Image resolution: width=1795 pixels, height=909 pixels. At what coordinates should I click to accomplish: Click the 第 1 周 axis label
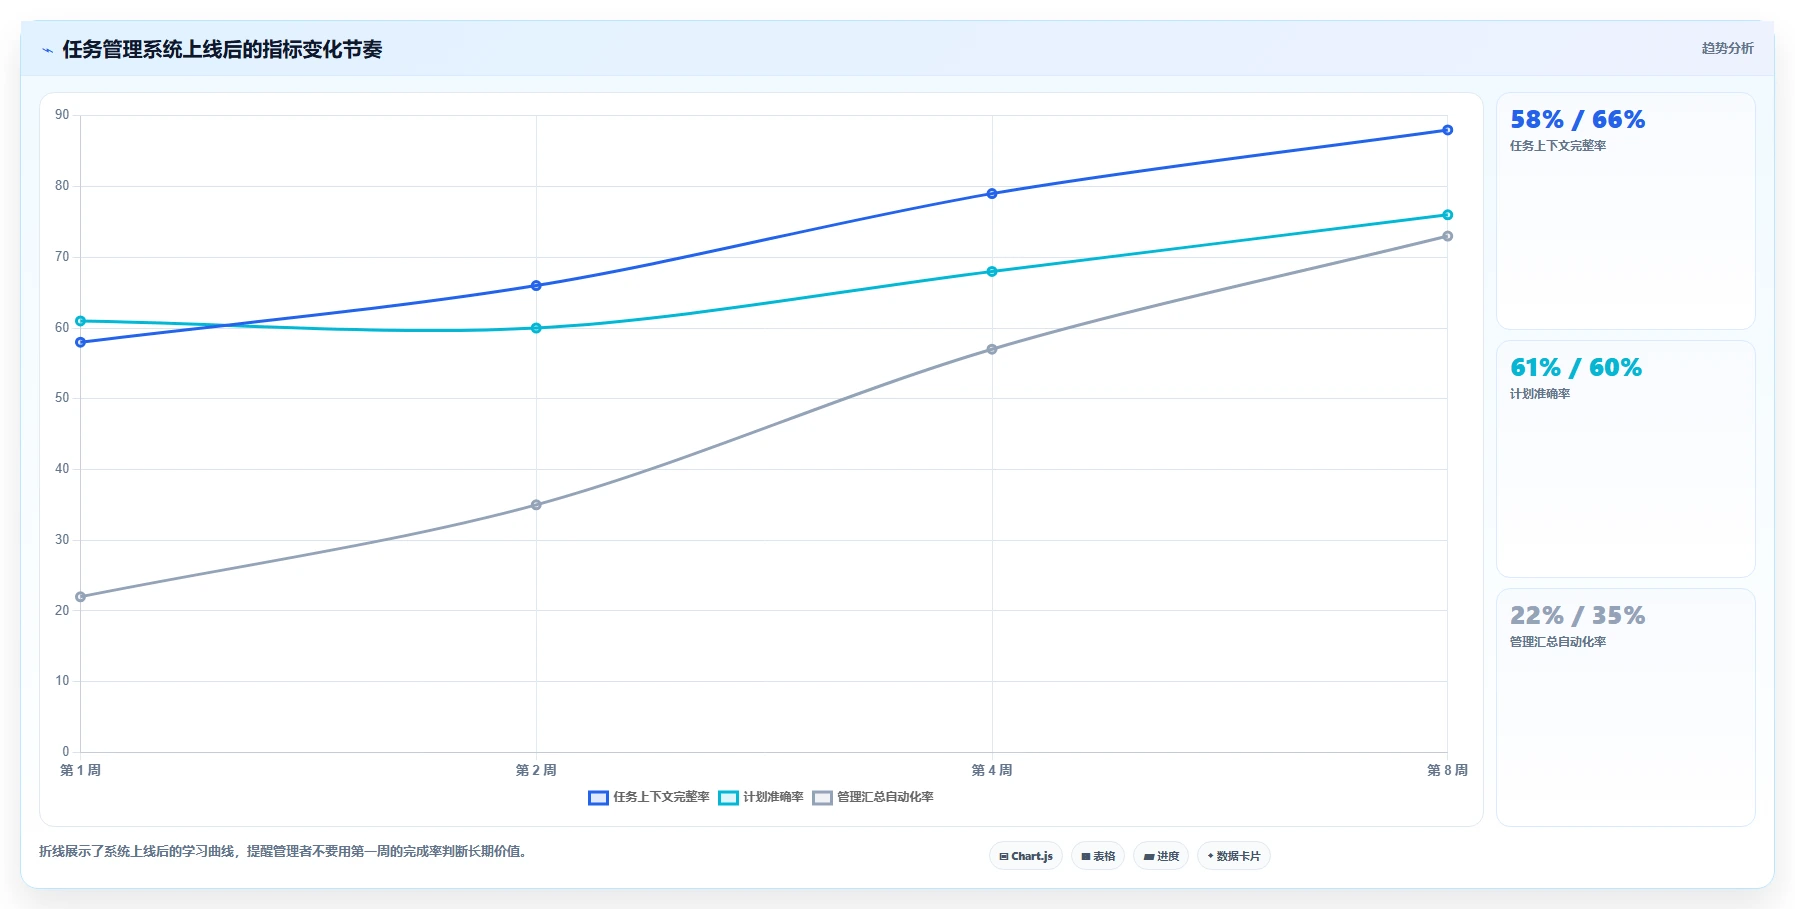coord(80,770)
